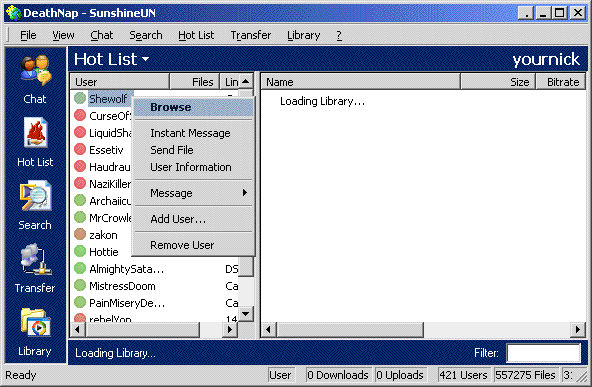The width and height of the screenshot is (592, 387).
Task: Click the 421 Users status panel
Action: coord(464,375)
